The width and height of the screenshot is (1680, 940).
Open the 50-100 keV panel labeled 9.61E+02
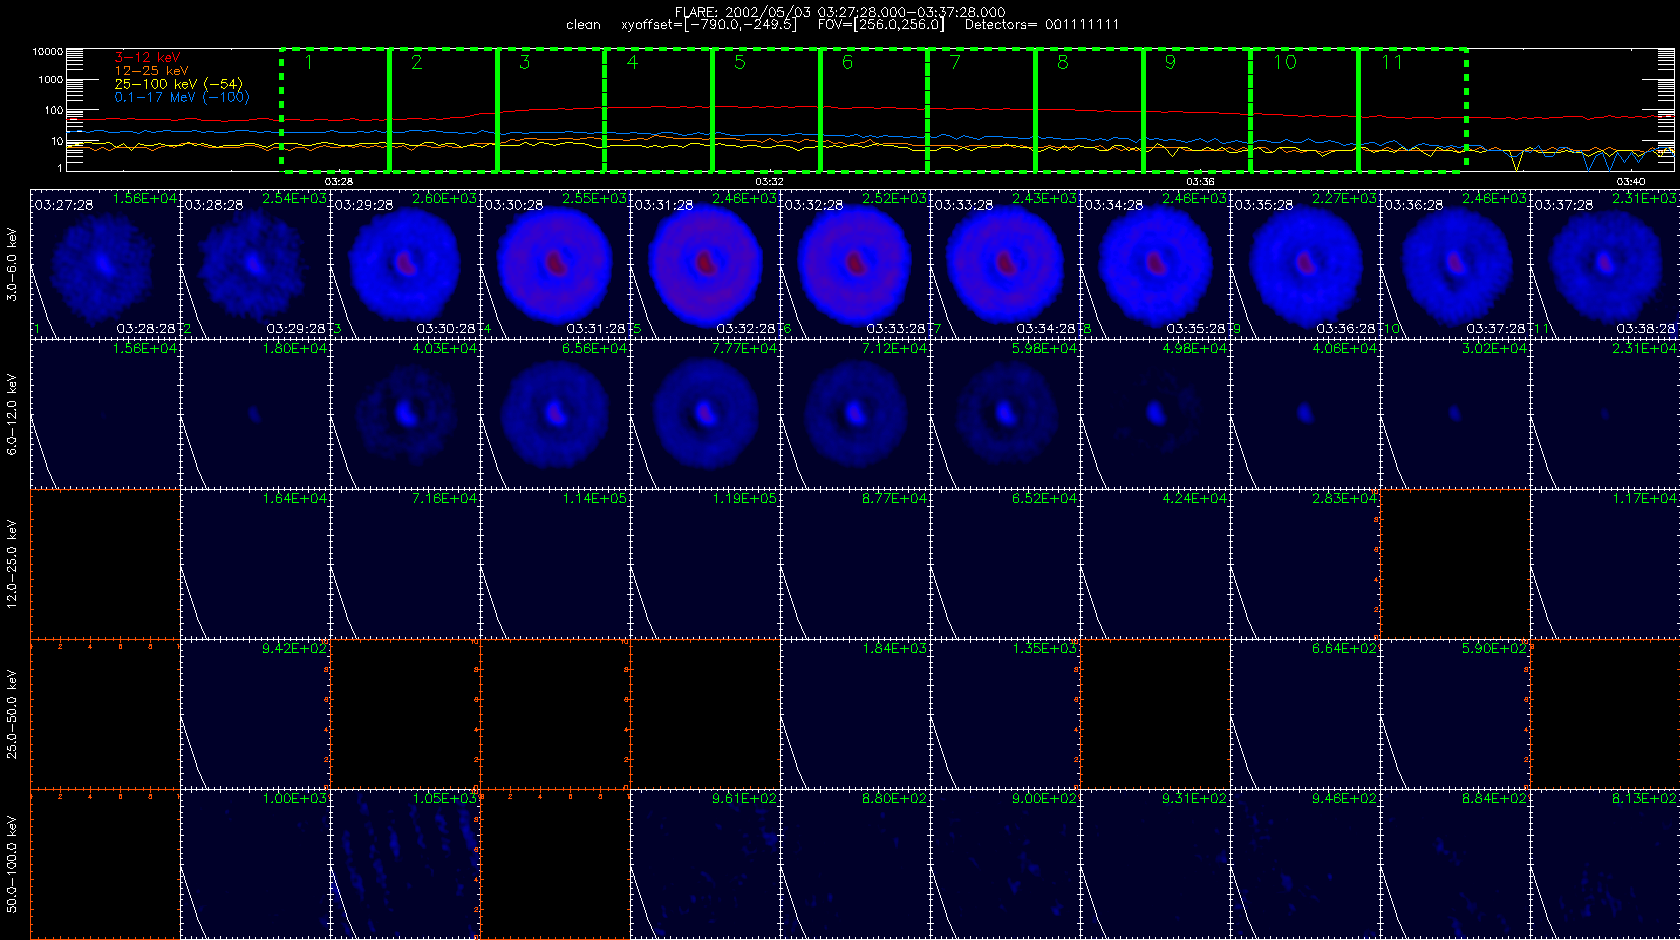706,864
